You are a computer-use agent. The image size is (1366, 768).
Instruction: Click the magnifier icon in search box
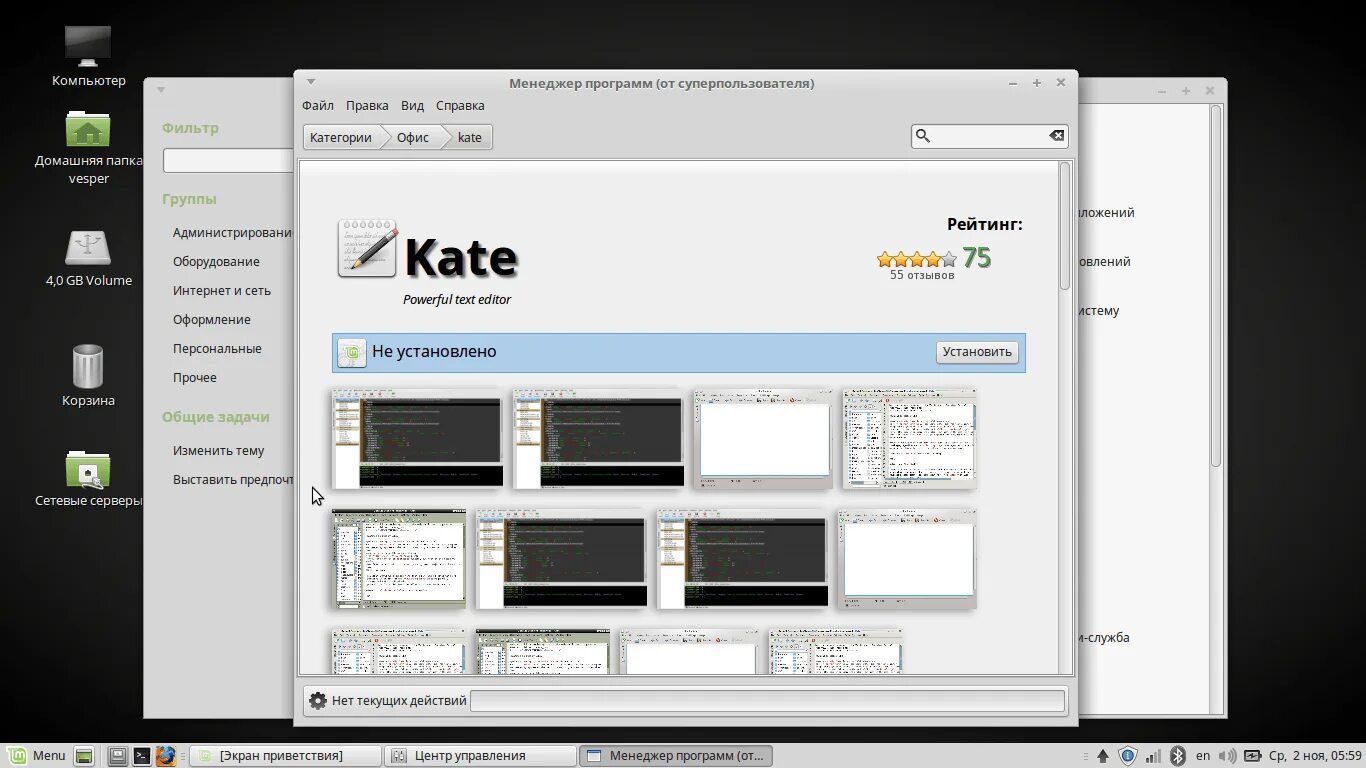923,136
